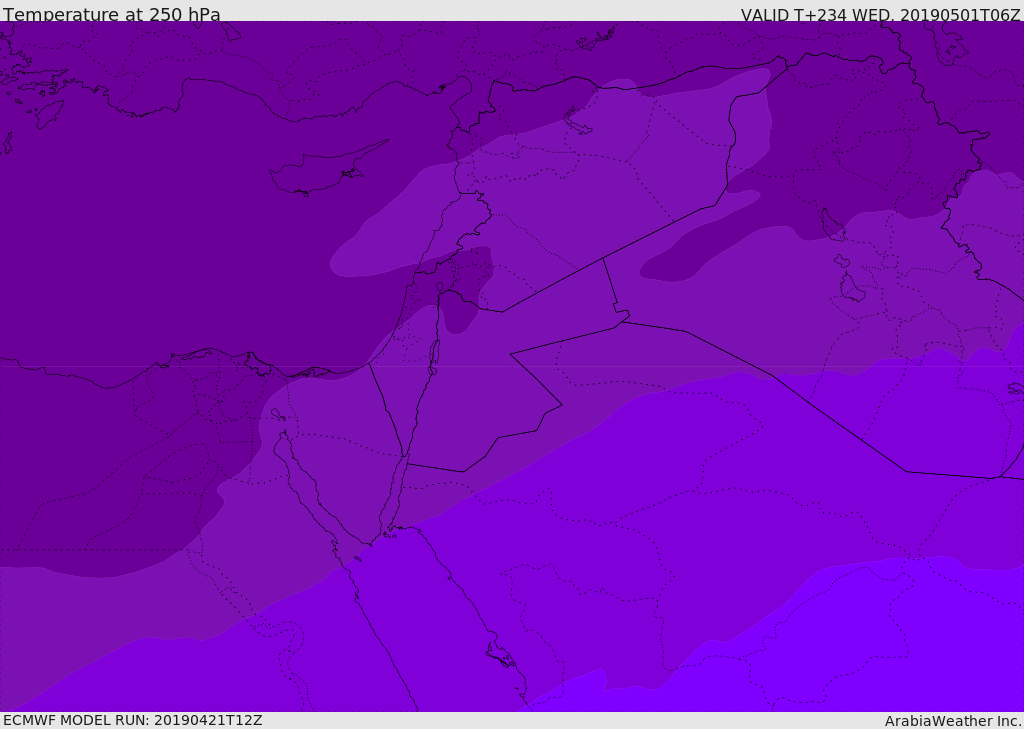Click the 'ArabiaWeather Inc.' credit text

[x=953, y=721]
